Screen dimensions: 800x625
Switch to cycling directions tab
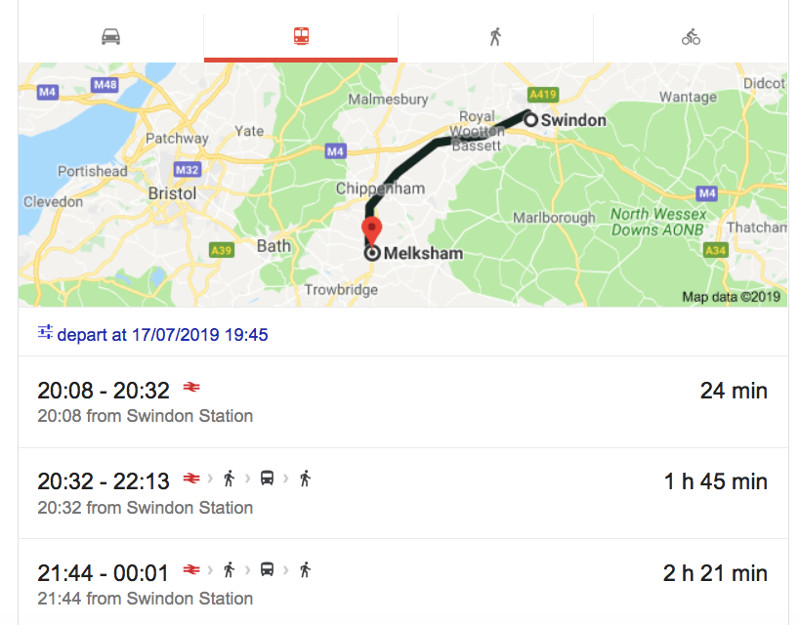coord(691,37)
